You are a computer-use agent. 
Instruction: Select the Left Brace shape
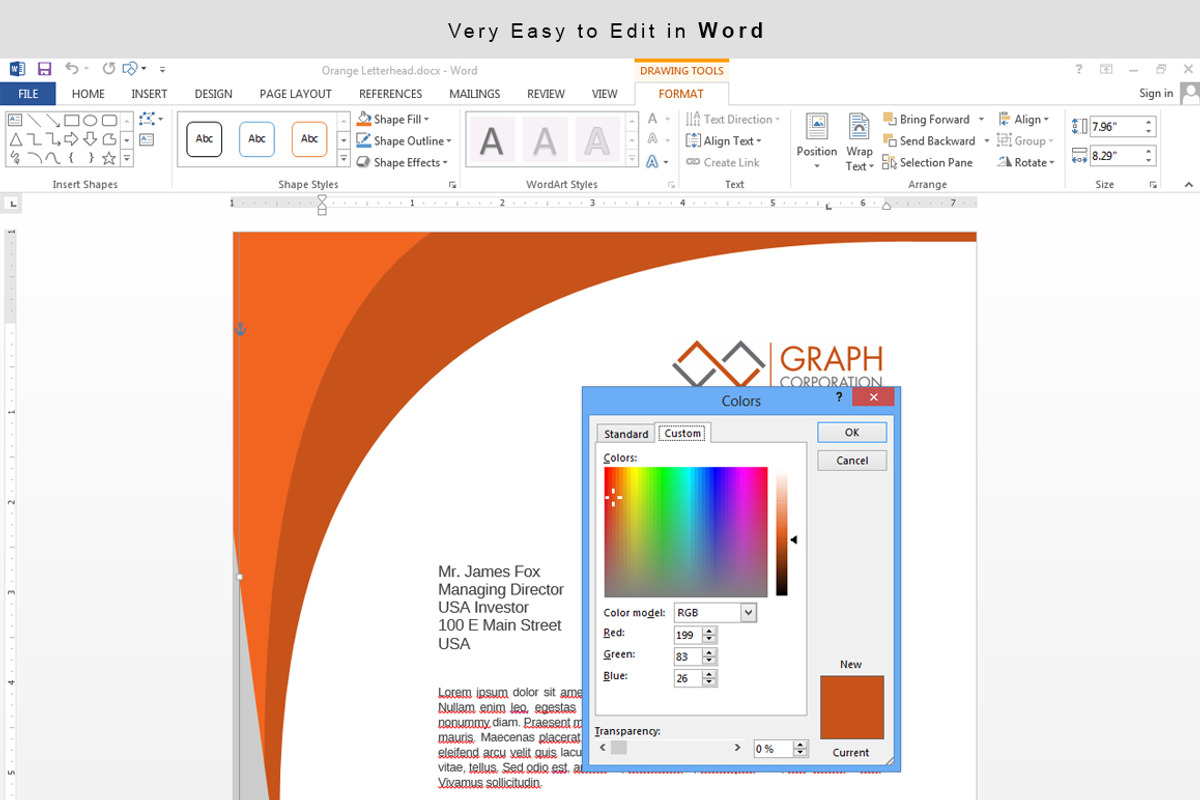pyautogui.click(x=72, y=158)
